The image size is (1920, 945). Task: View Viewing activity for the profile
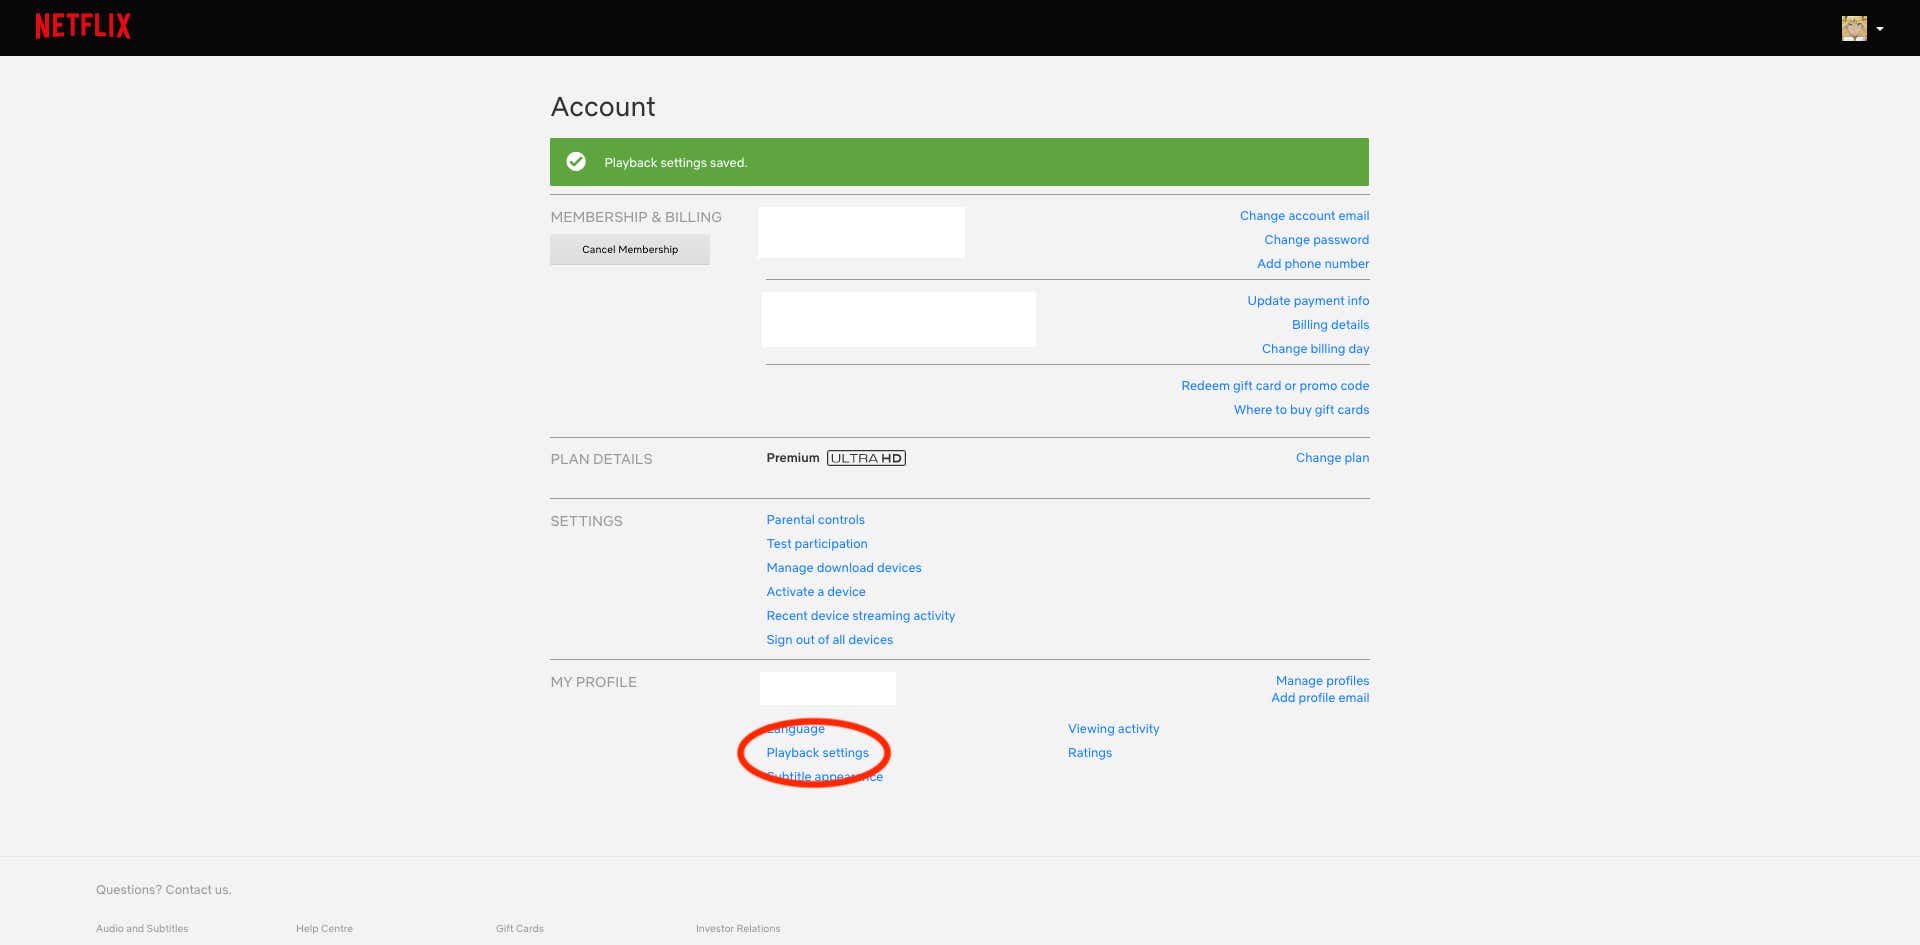(1113, 728)
